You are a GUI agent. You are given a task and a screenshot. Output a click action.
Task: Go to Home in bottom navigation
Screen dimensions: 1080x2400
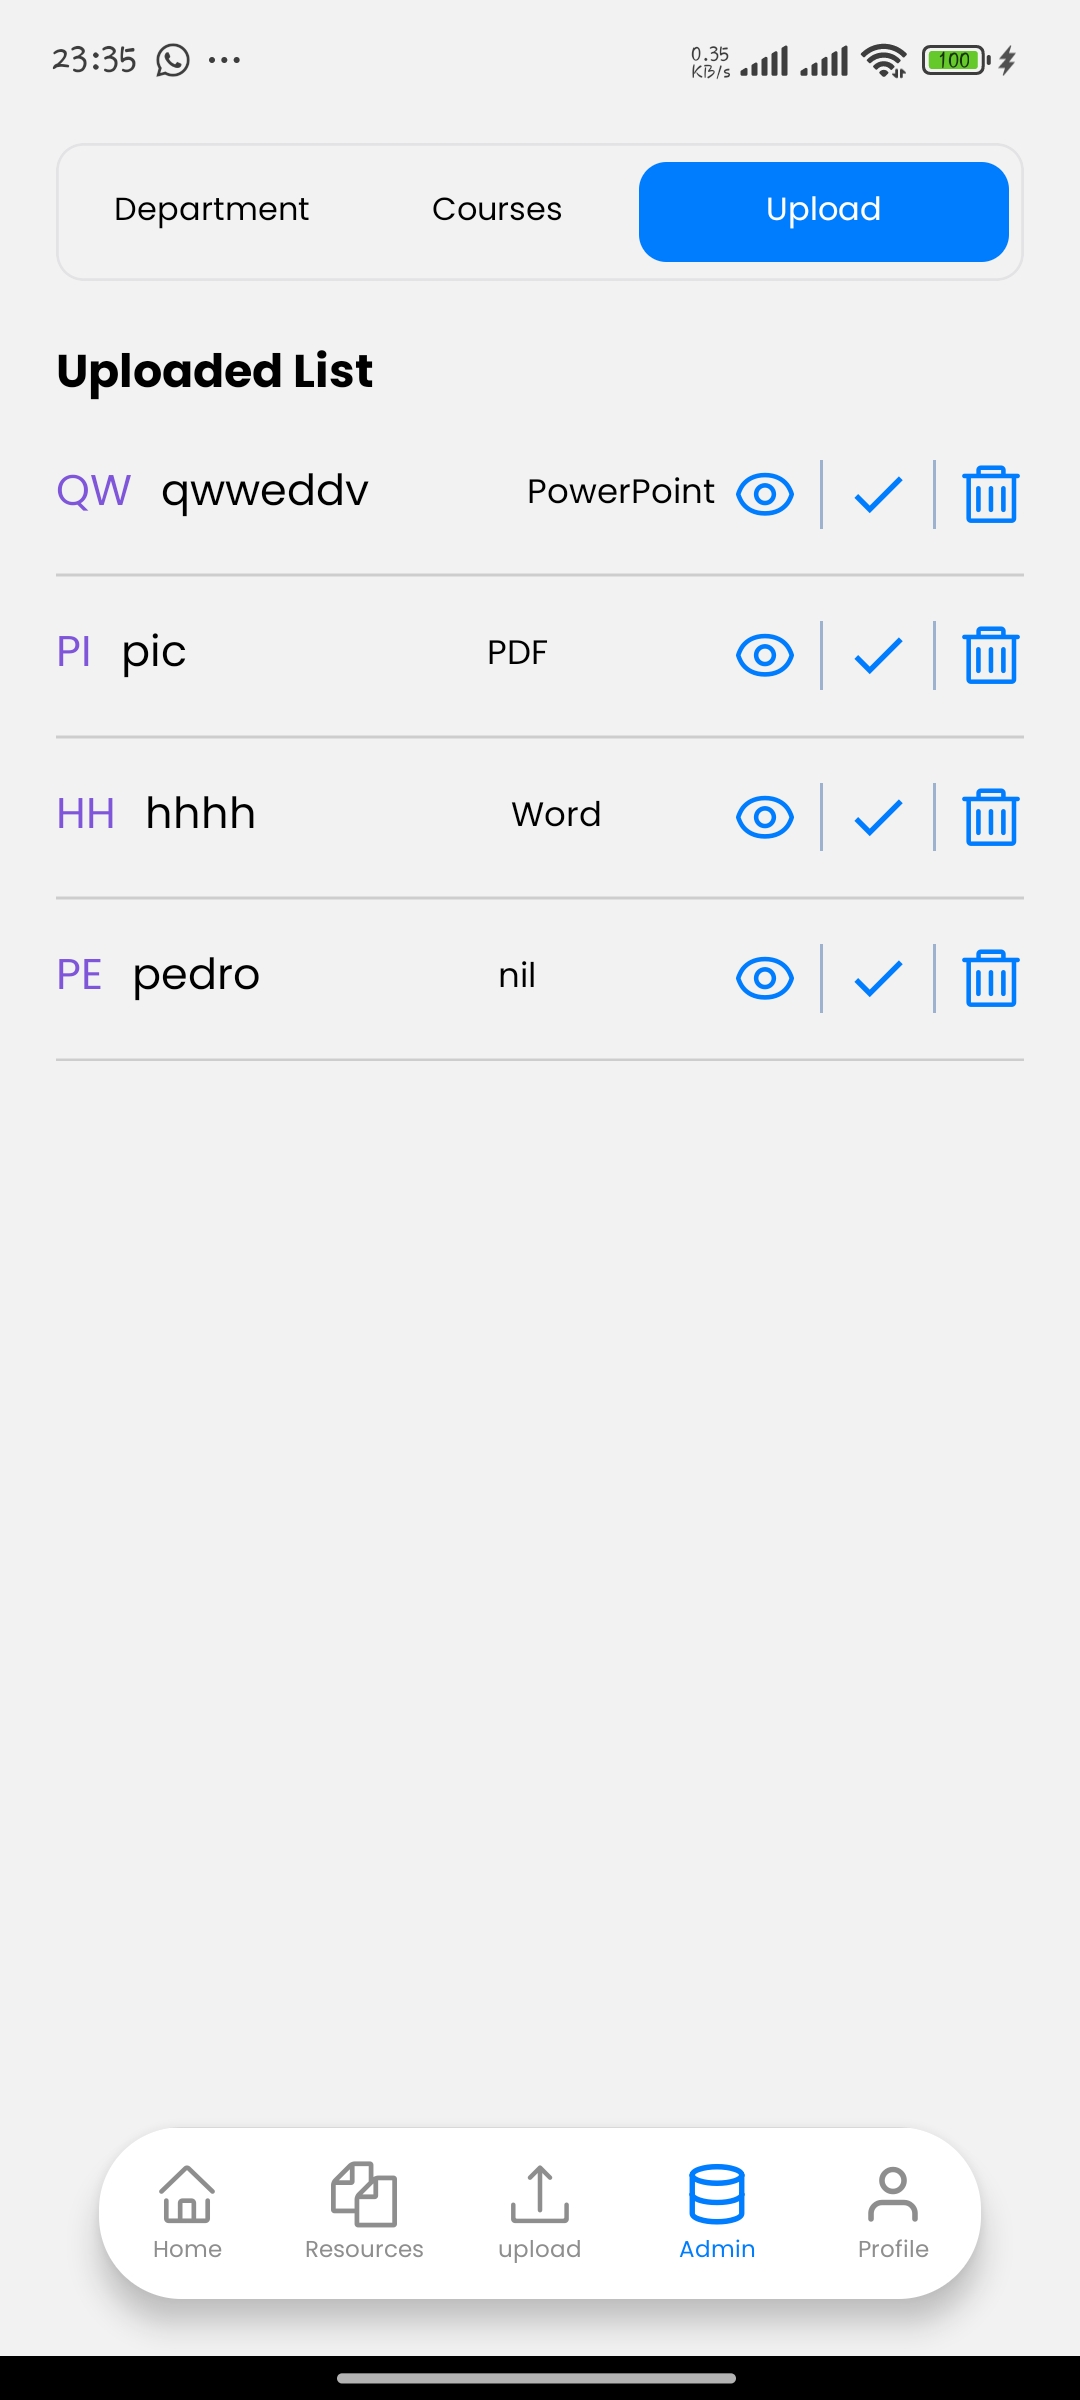187,2212
